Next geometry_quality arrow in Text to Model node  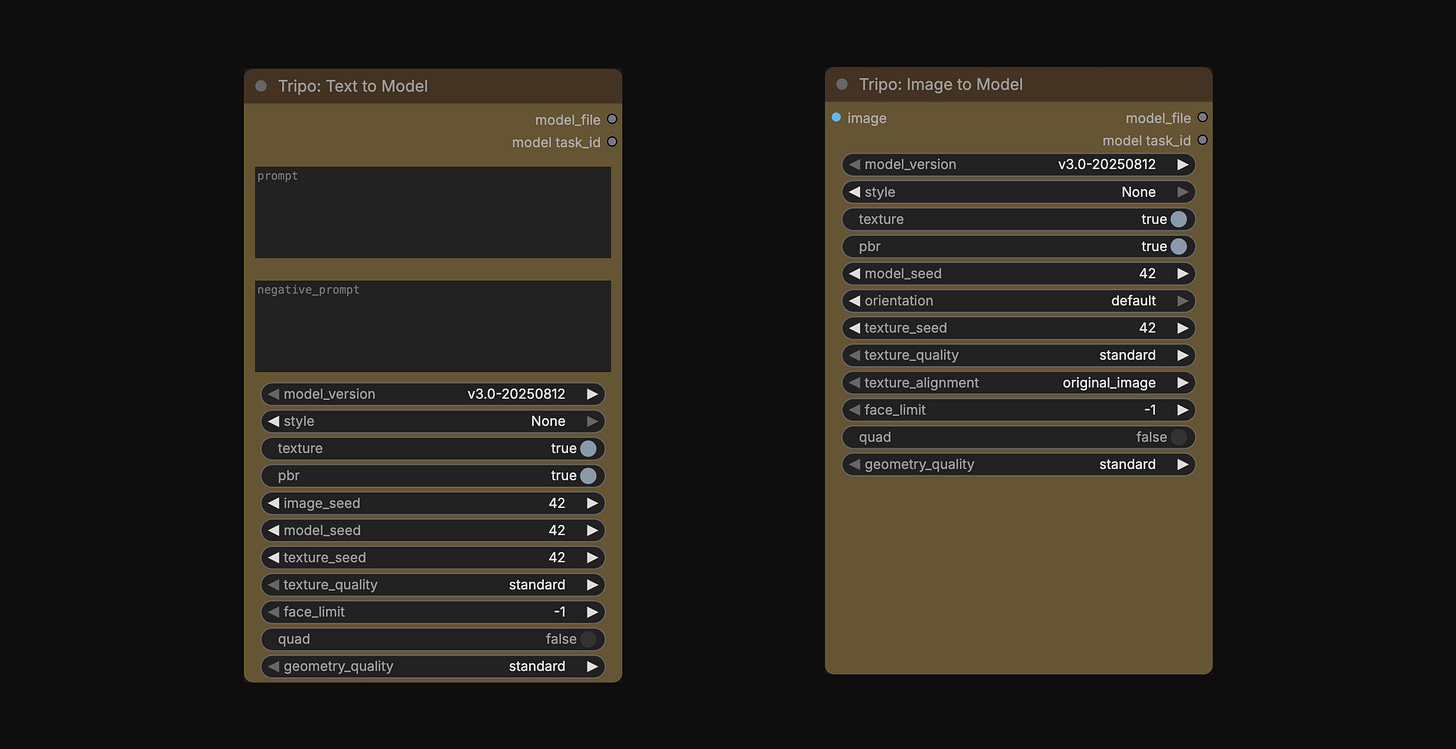point(592,666)
